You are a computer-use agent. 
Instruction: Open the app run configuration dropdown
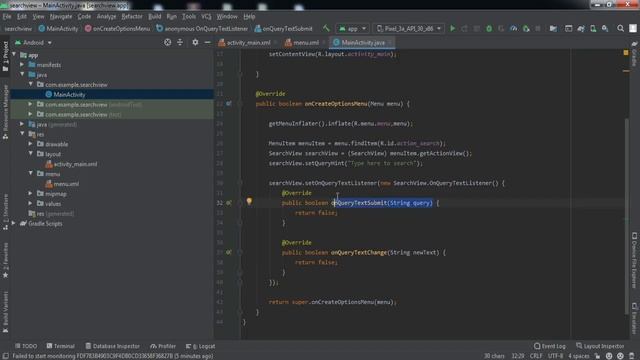pyautogui.click(x=352, y=29)
